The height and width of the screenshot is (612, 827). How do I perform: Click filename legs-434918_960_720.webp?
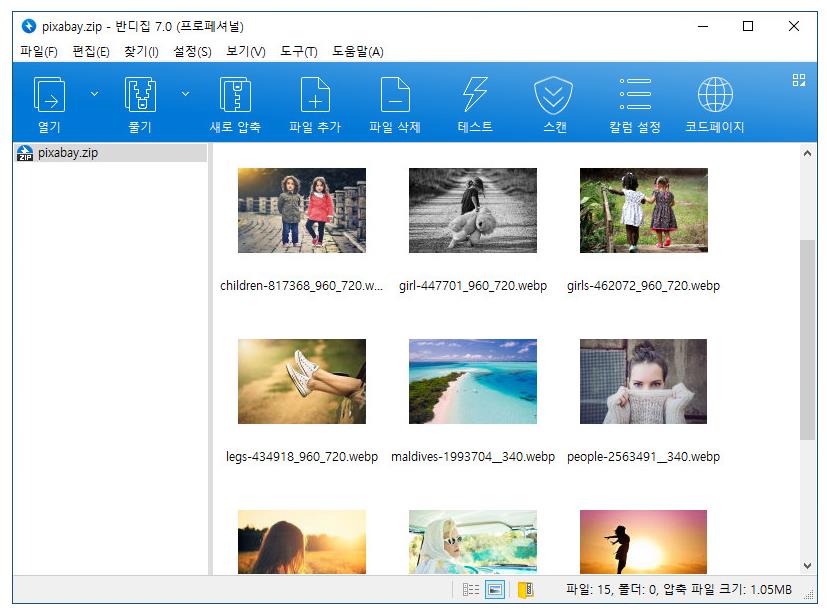pyautogui.click(x=302, y=457)
